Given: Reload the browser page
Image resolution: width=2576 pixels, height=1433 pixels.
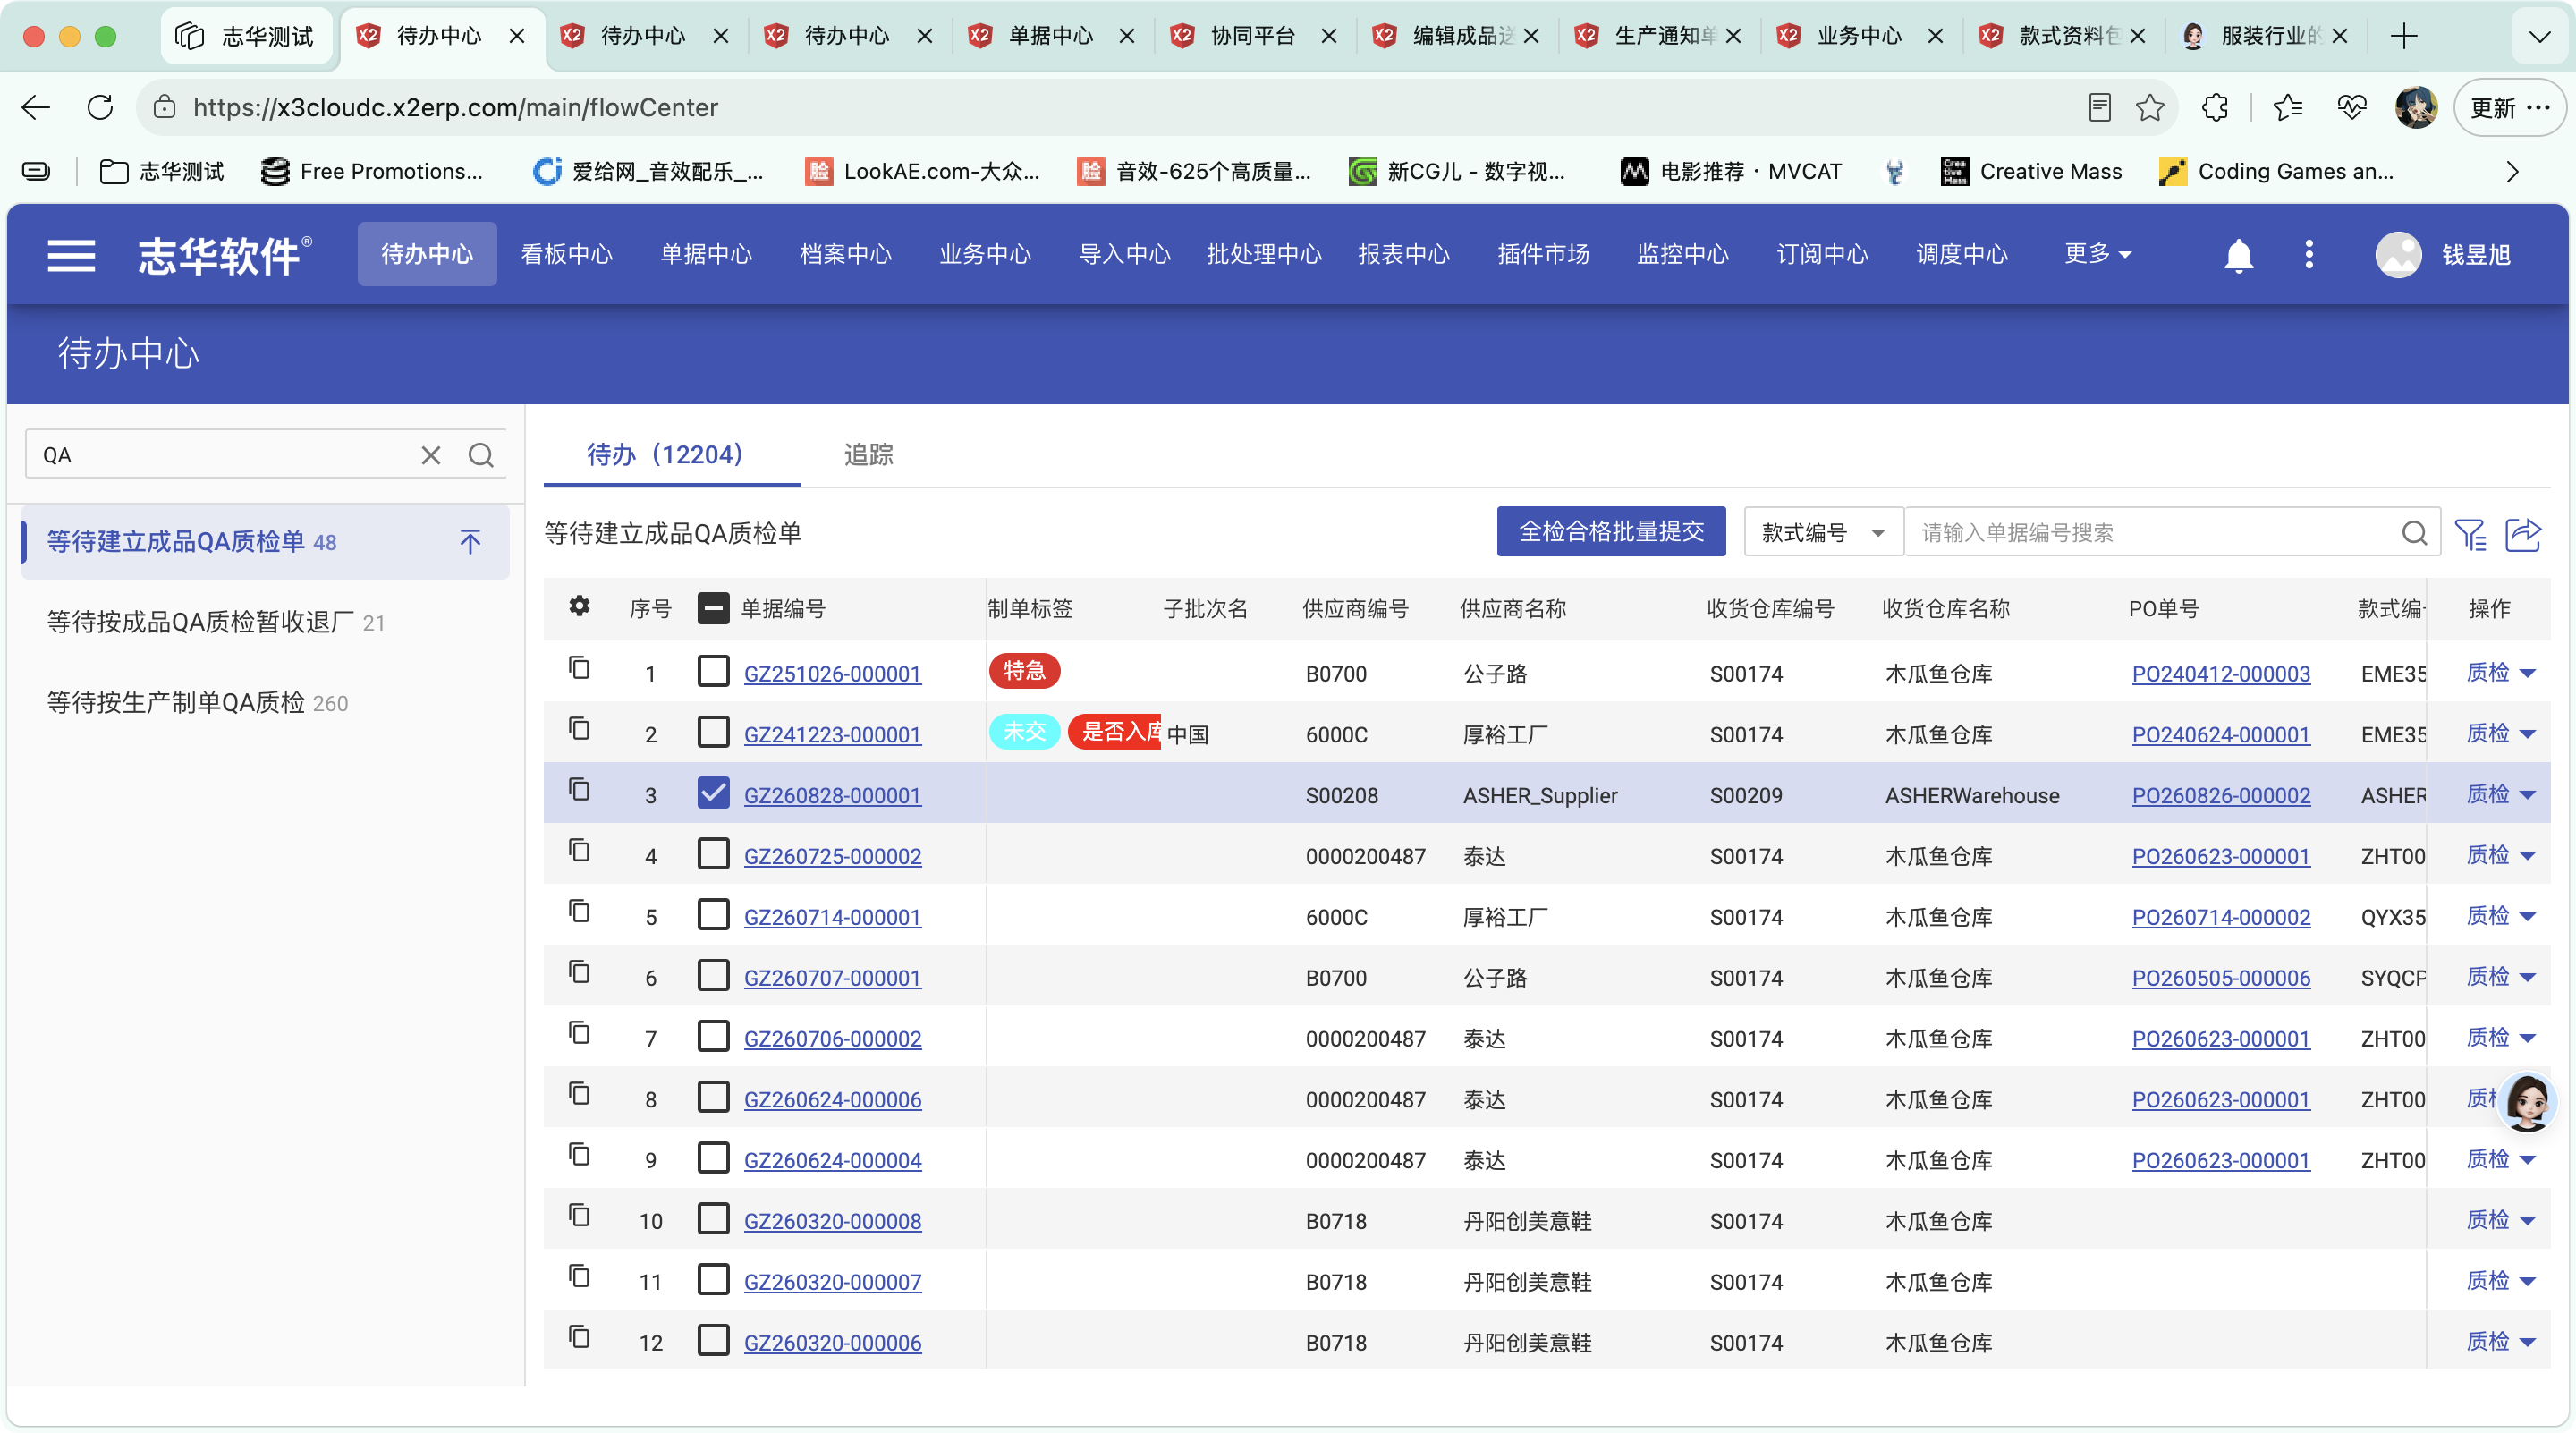Looking at the screenshot, I should 100,107.
